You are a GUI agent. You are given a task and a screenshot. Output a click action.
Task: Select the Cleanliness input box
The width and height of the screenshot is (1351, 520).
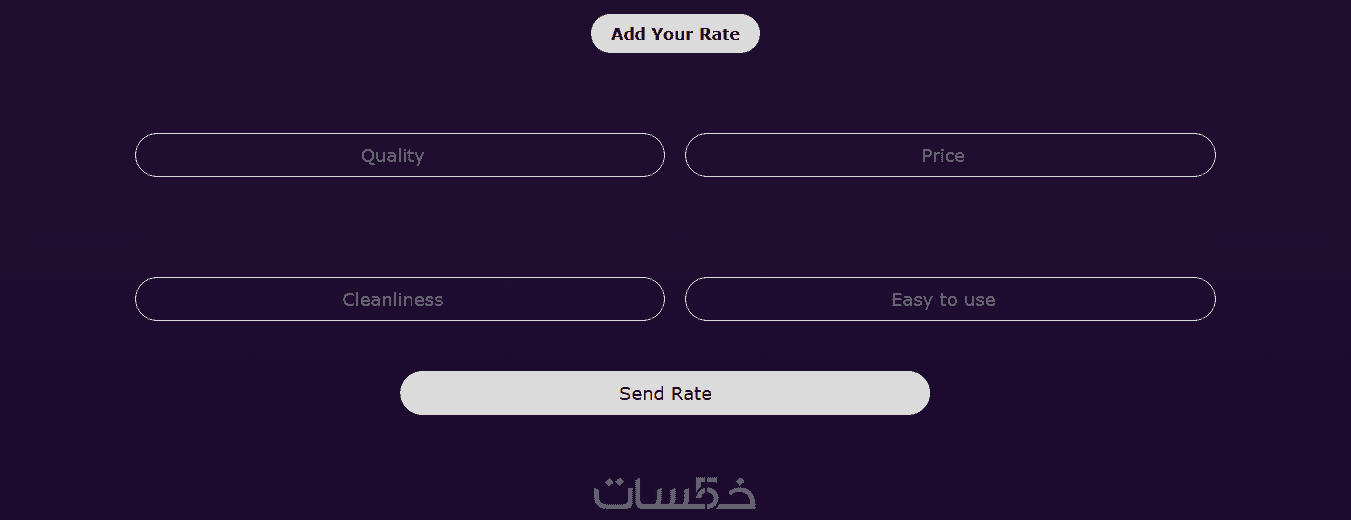point(399,299)
